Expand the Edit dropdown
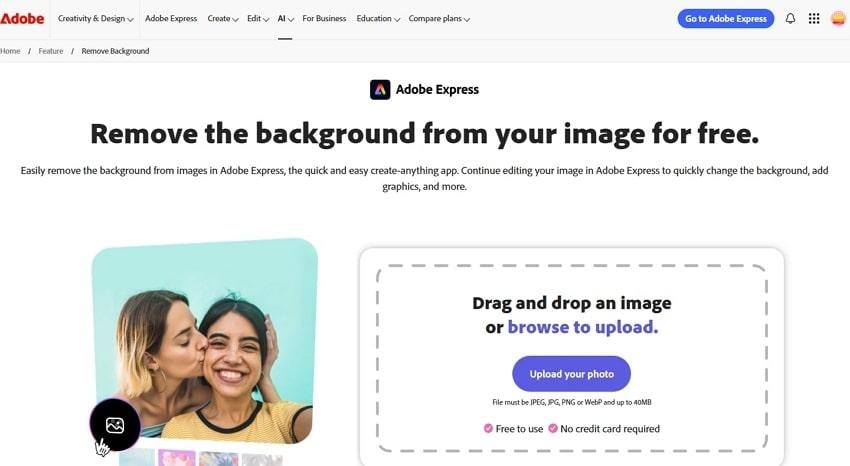 click(258, 18)
